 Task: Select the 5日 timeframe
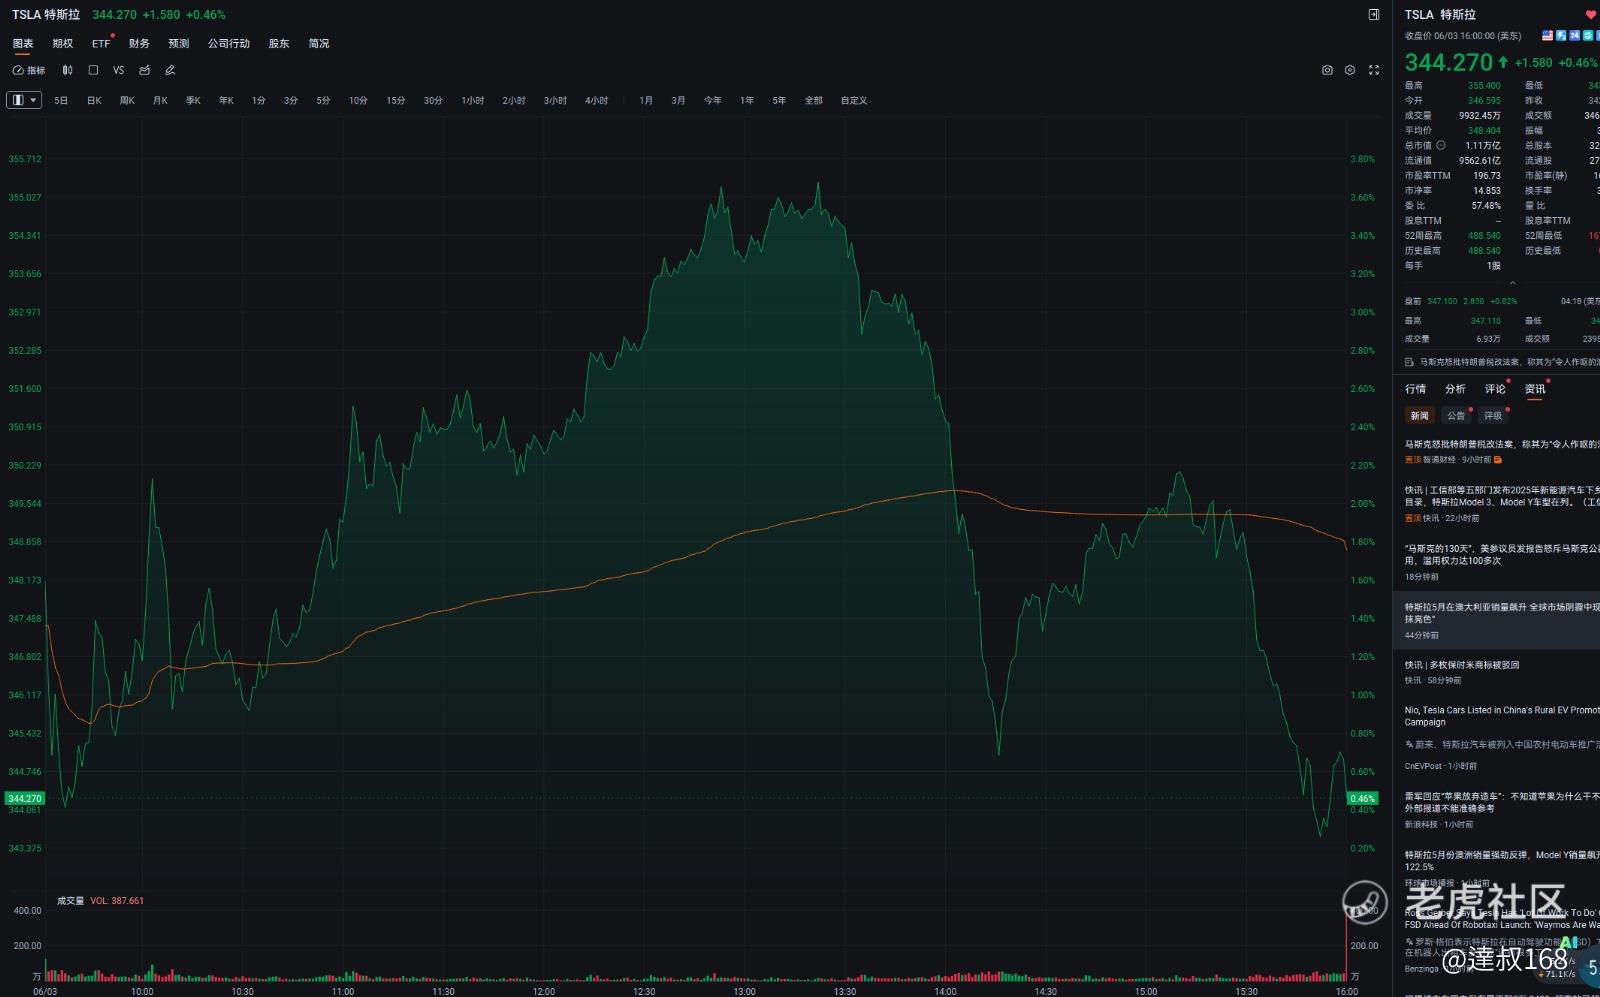pyautogui.click(x=61, y=100)
